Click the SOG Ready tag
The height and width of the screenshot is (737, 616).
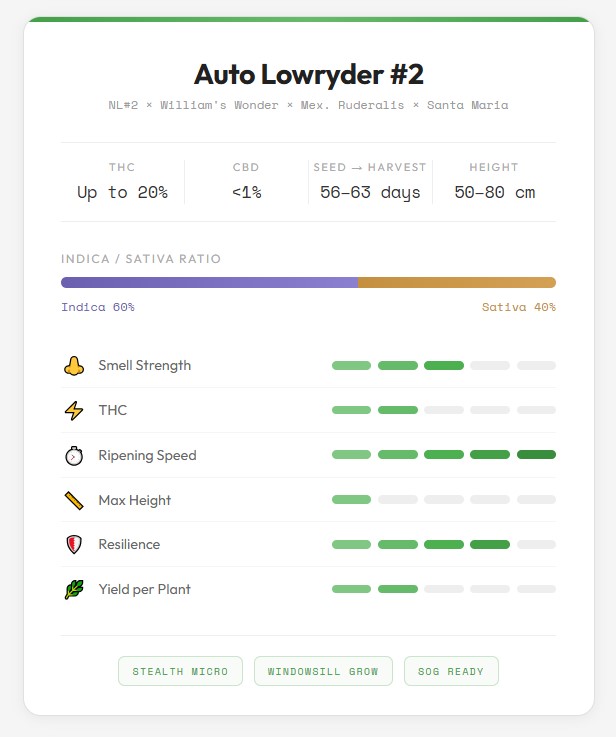point(451,671)
